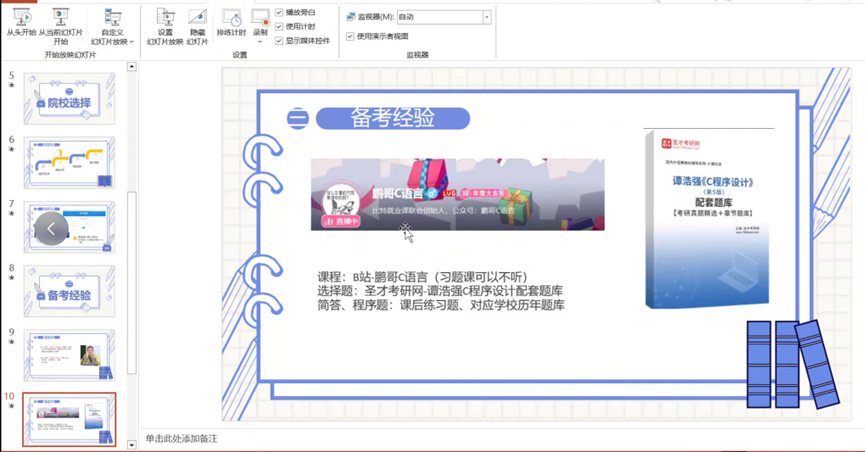Click 排练计时 rehearse timings icon

(231, 18)
